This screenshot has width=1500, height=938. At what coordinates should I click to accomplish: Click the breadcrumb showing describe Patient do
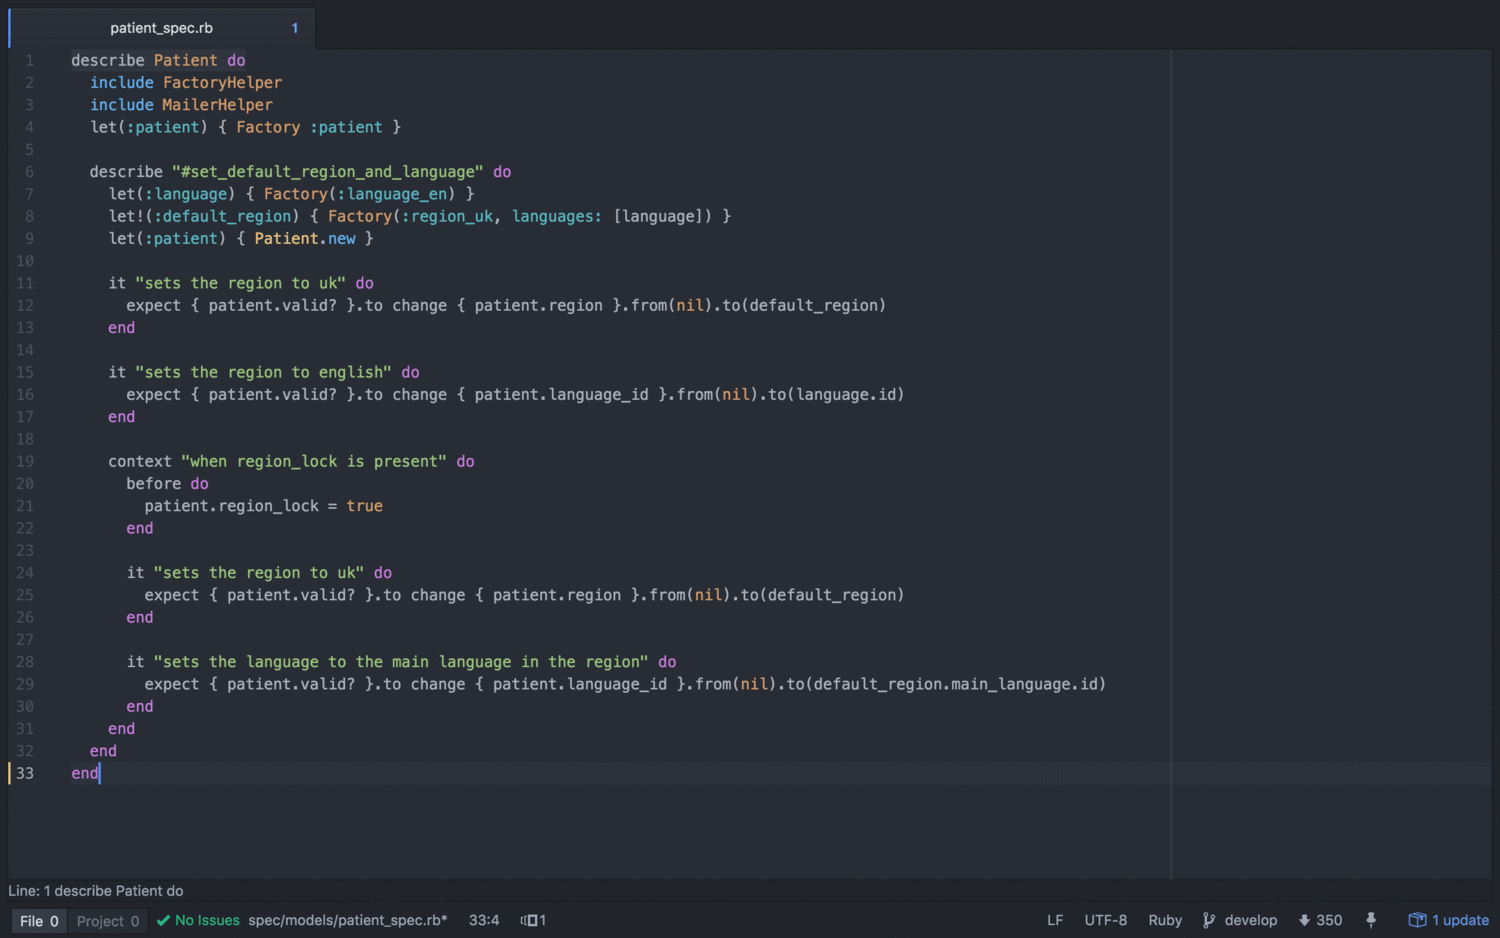(x=95, y=890)
